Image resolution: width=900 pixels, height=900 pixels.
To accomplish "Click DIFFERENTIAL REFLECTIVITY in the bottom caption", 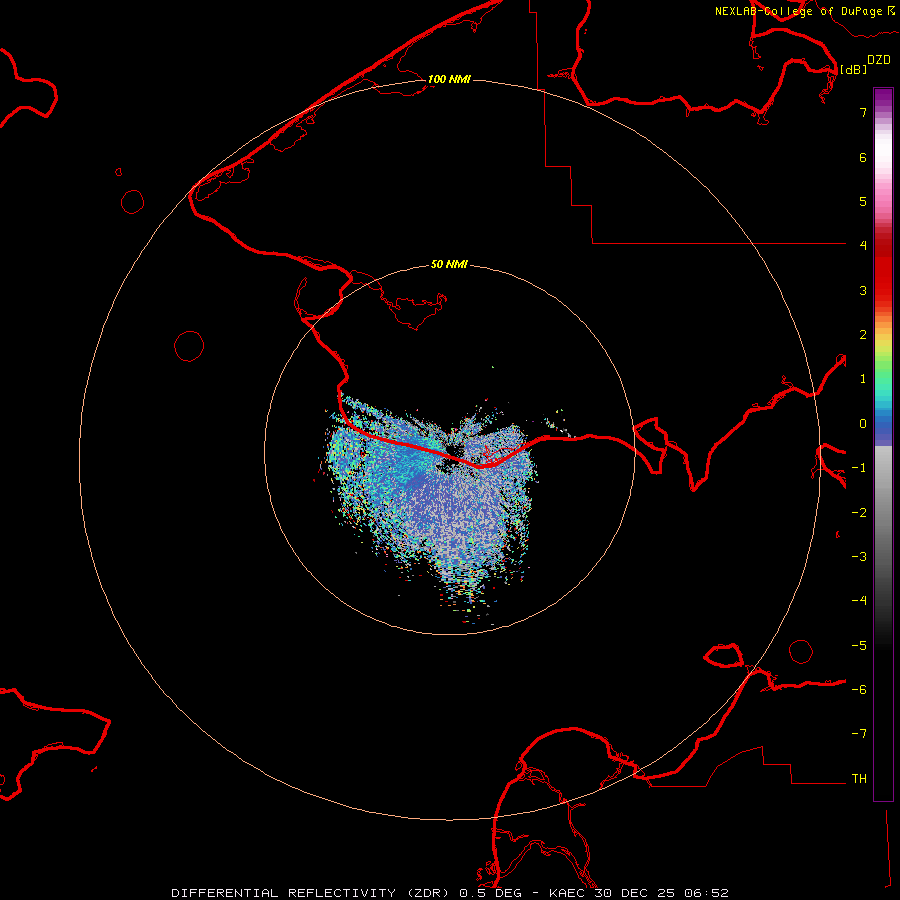I will click(284, 893).
